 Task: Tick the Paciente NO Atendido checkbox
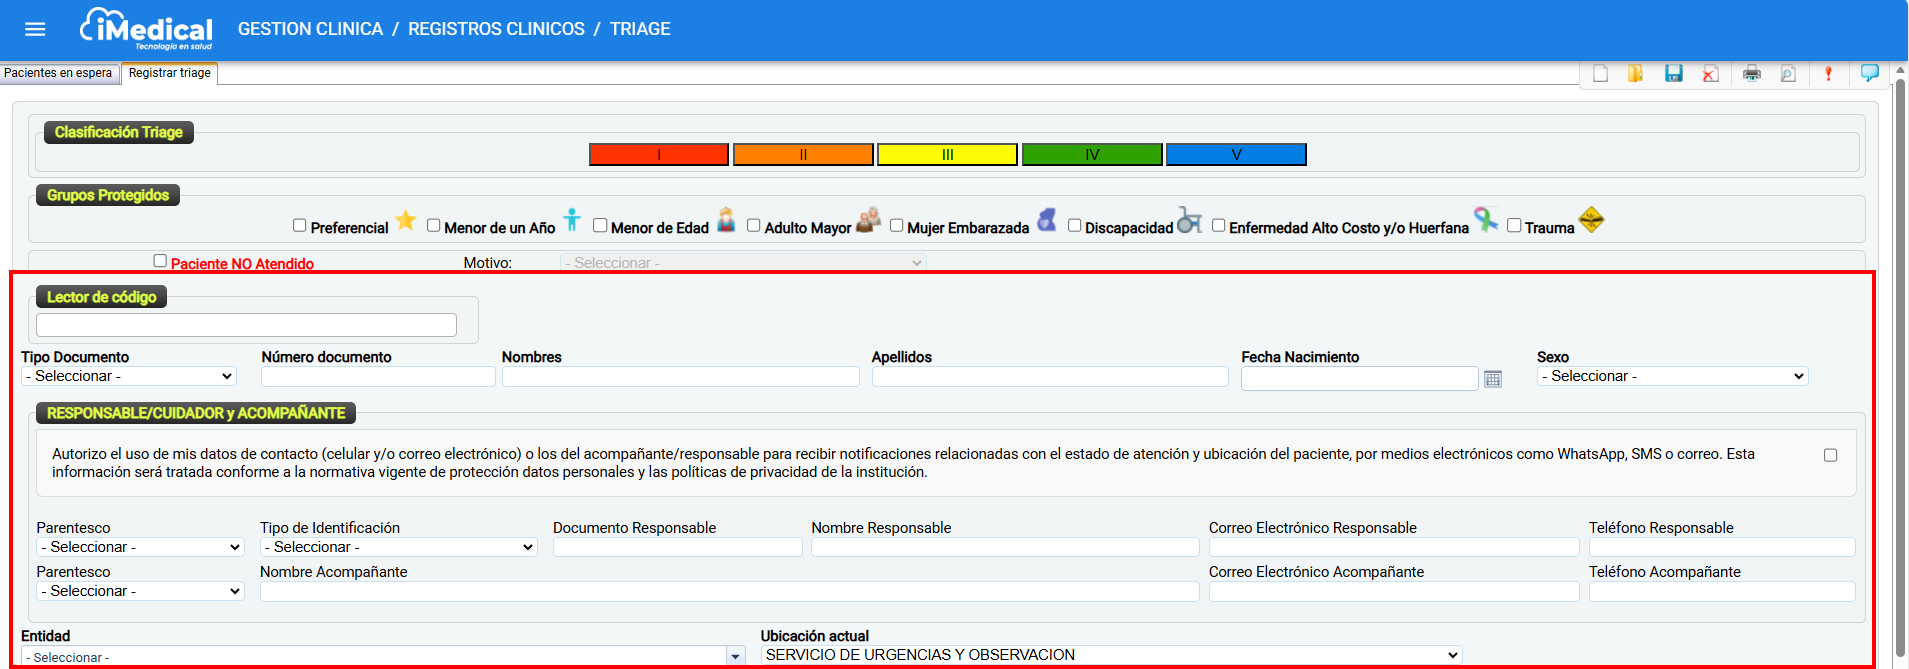coord(160,260)
